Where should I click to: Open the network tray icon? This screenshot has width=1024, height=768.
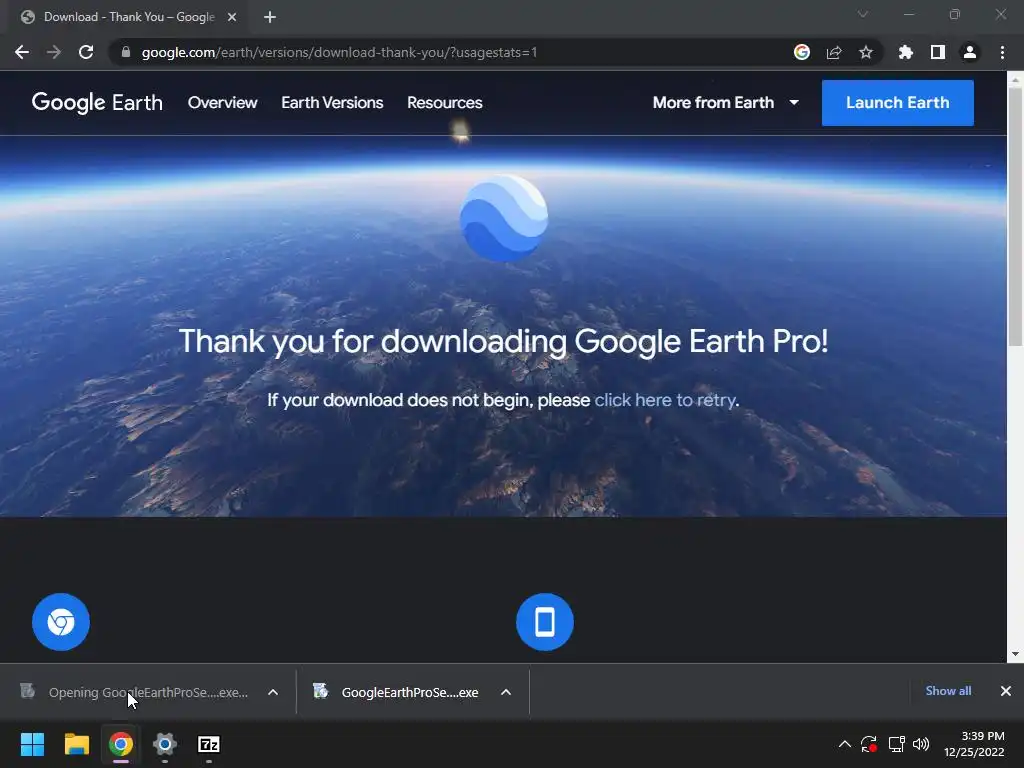coord(896,744)
